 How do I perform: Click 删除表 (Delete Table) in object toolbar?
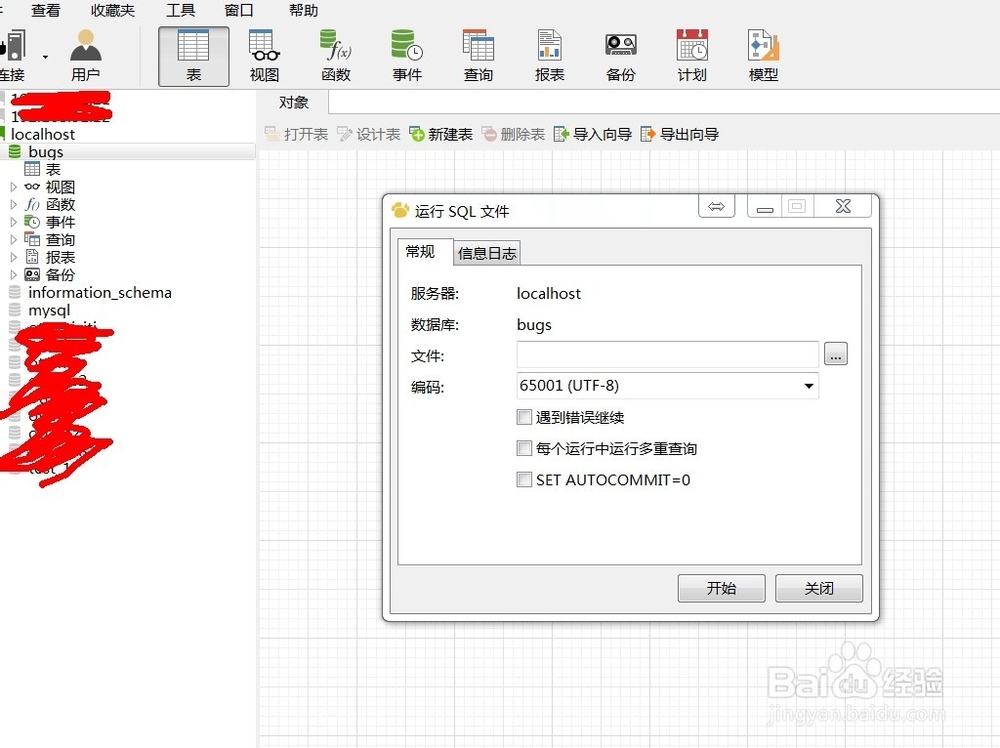513,134
